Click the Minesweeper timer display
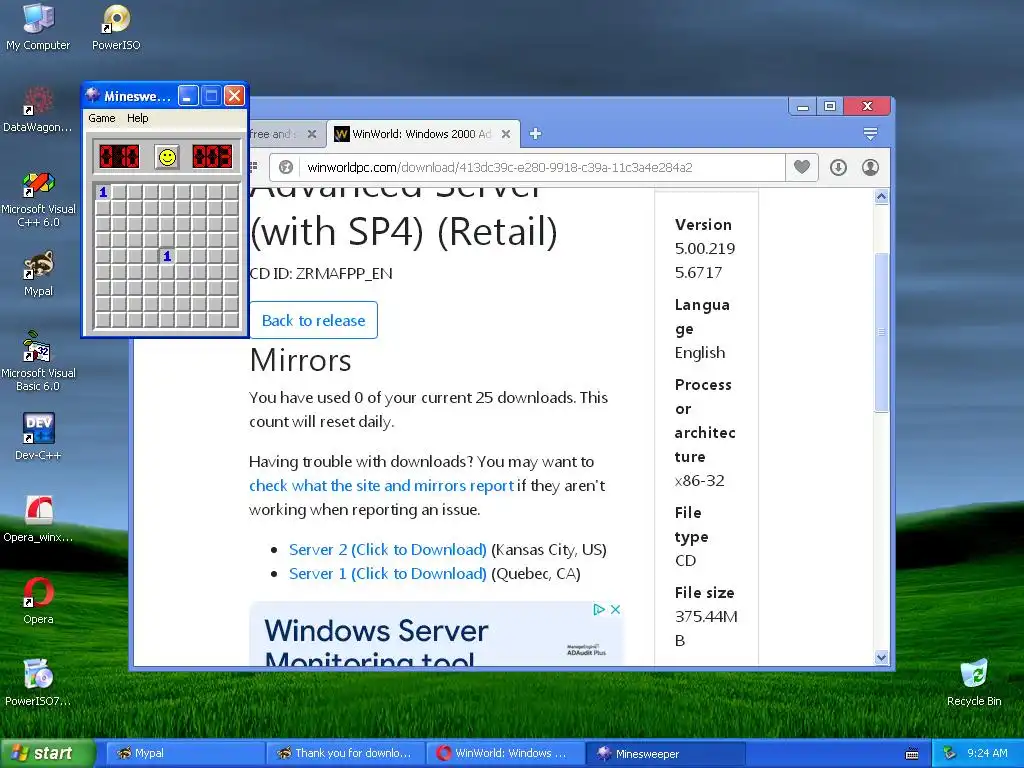 (212, 157)
